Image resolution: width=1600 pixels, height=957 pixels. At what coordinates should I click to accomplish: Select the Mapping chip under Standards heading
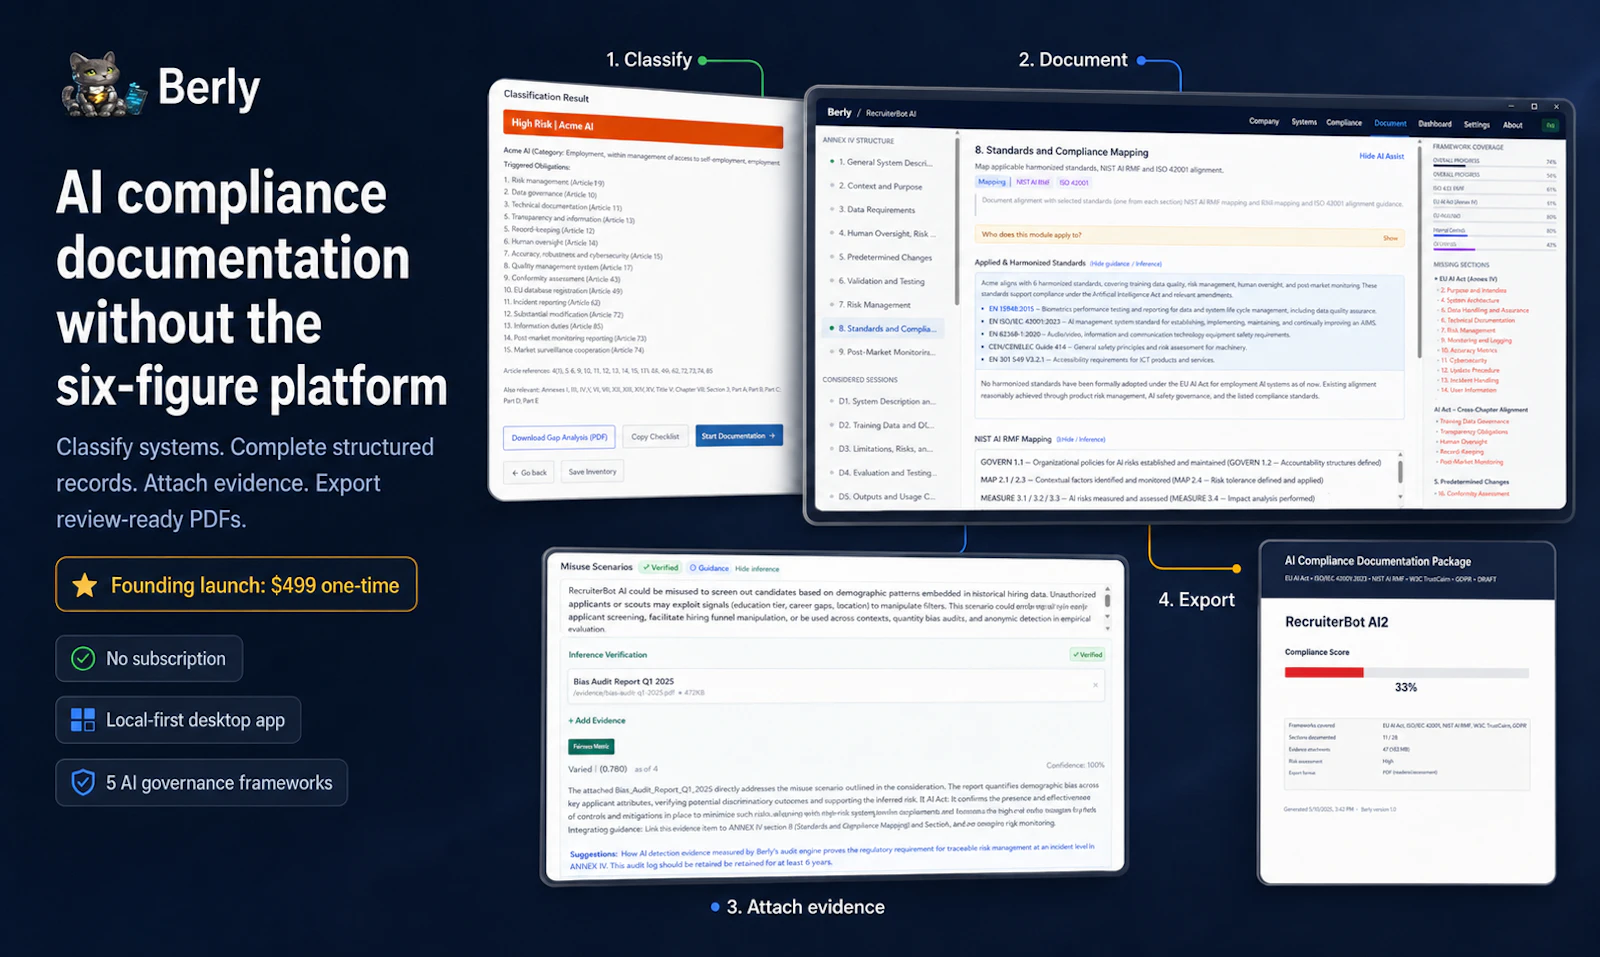992,182
